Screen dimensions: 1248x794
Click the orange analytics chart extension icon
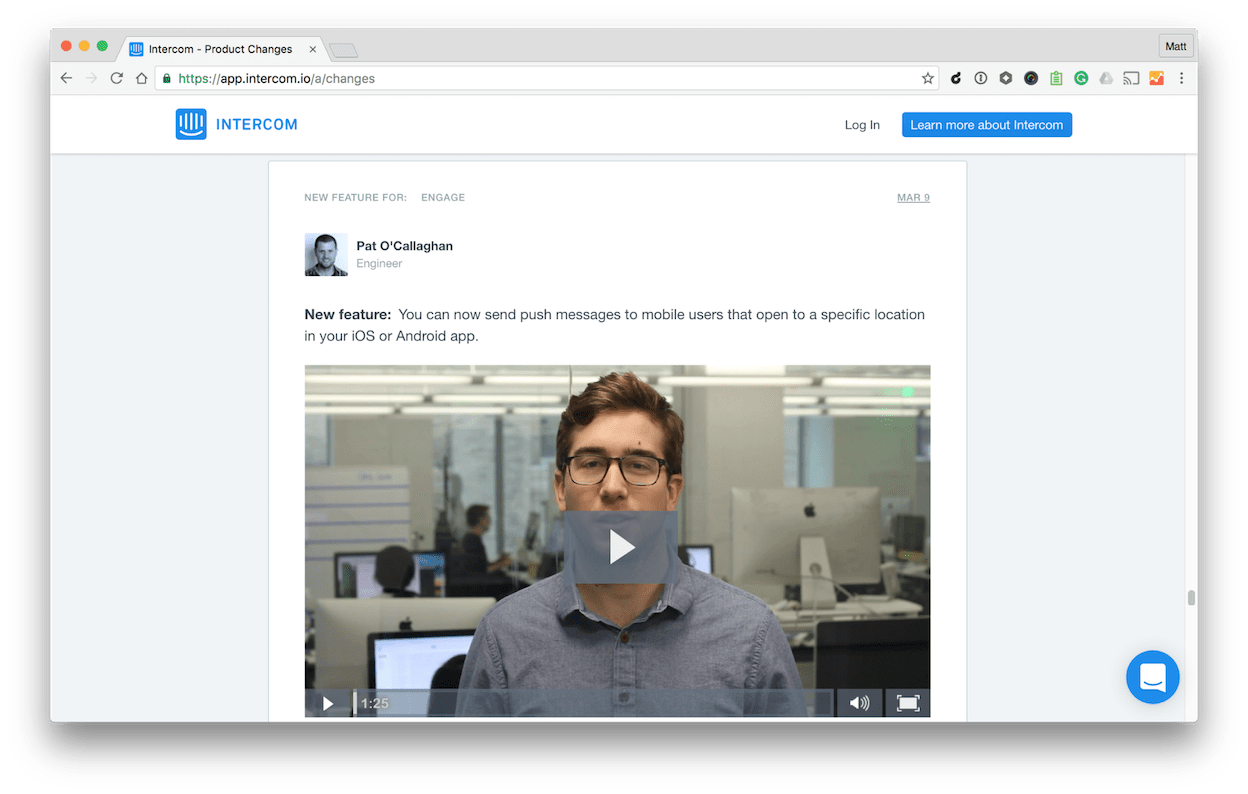pyautogui.click(x=1156, y=78)
